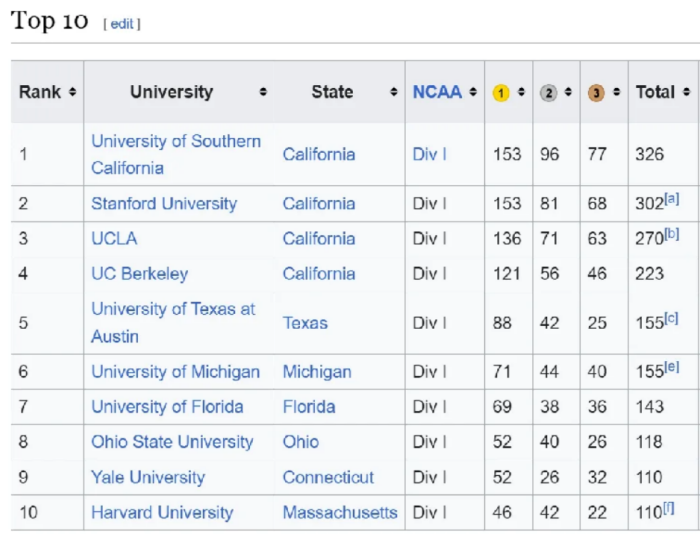Click the Harvard University link
700x537 pixels.
162,512
